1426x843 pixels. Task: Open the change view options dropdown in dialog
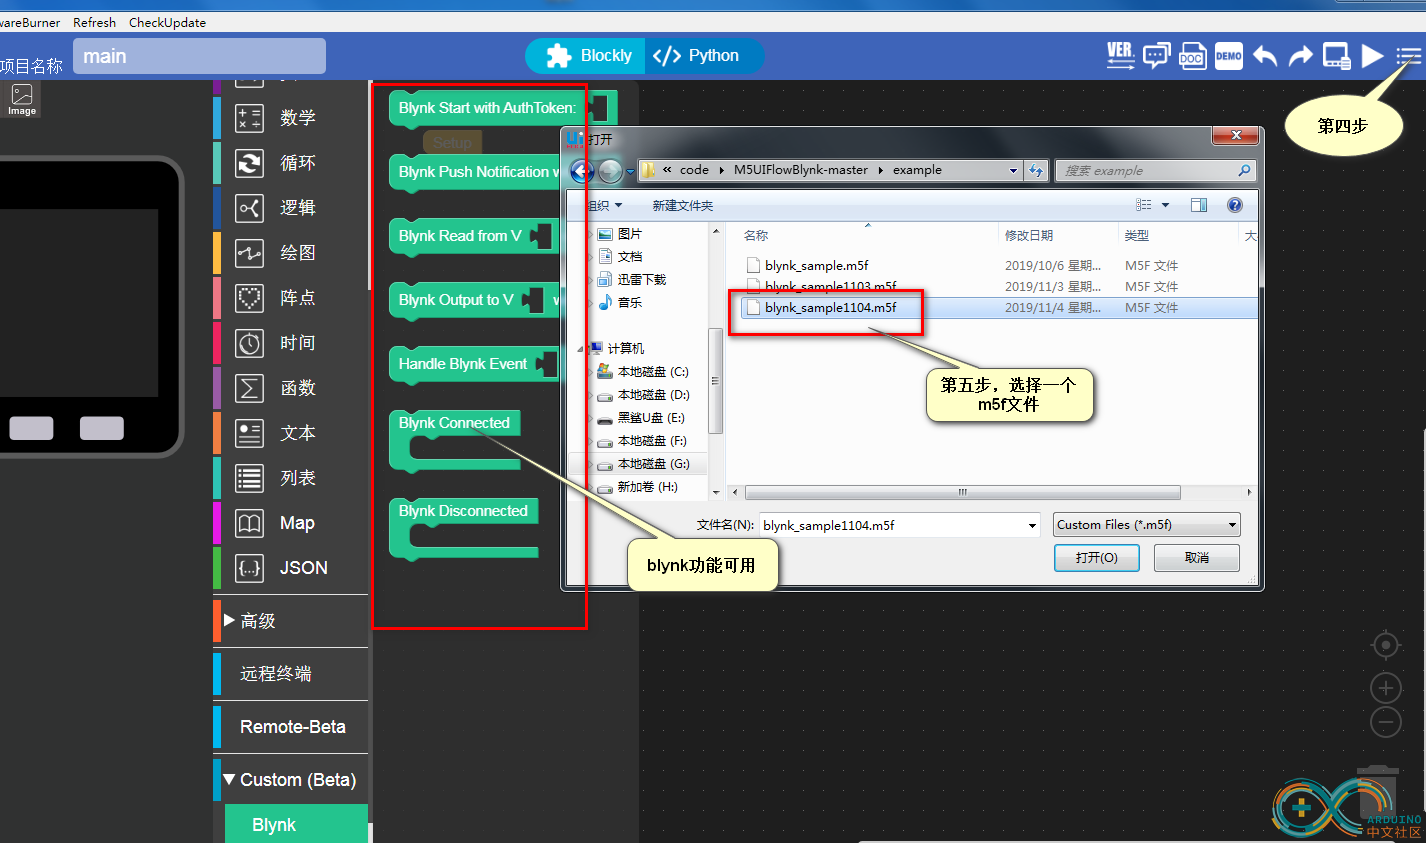1165,205
